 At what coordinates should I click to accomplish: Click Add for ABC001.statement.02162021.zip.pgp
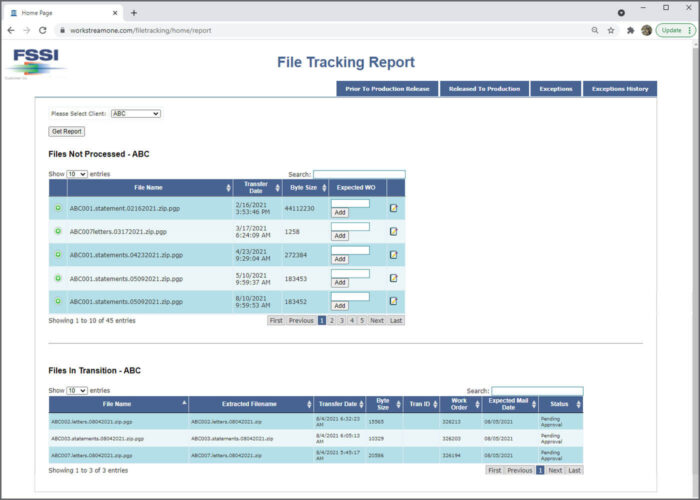tap(340, 212)
